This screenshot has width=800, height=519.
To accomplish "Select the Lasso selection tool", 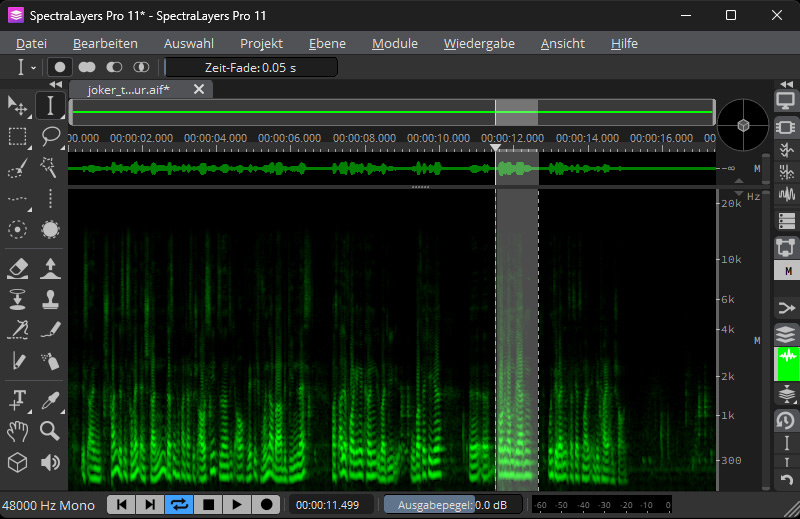I will click(50, 137).
